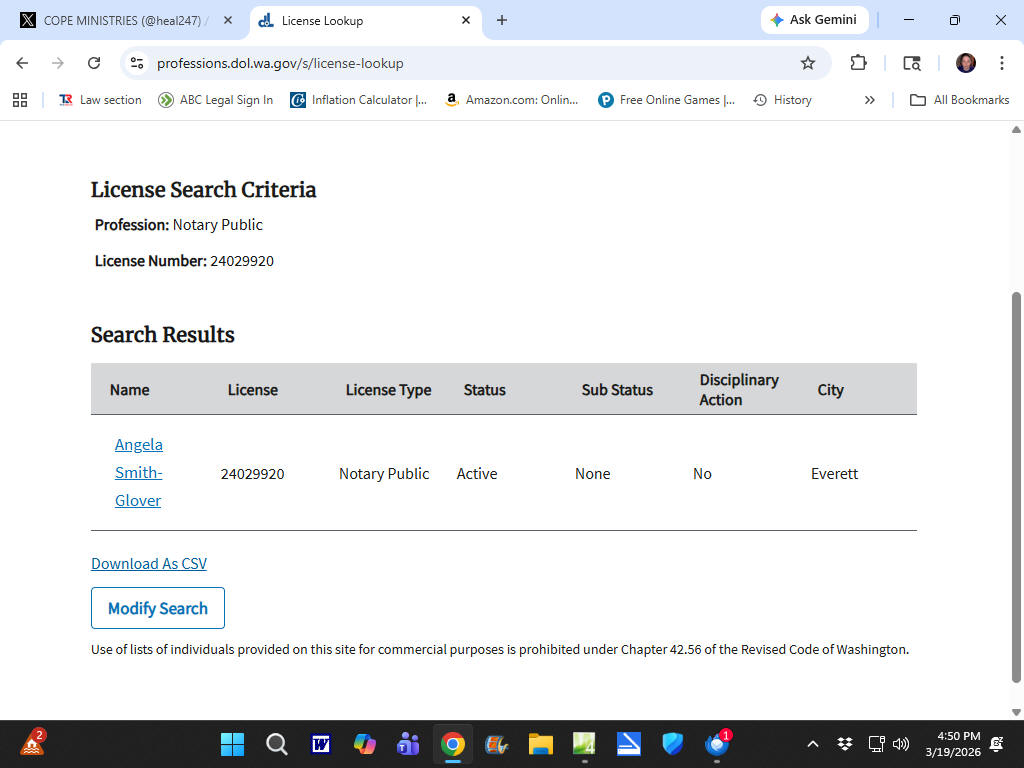Show hidden system tray icons
The image size is (1024, 768).
tap(813, 744)
